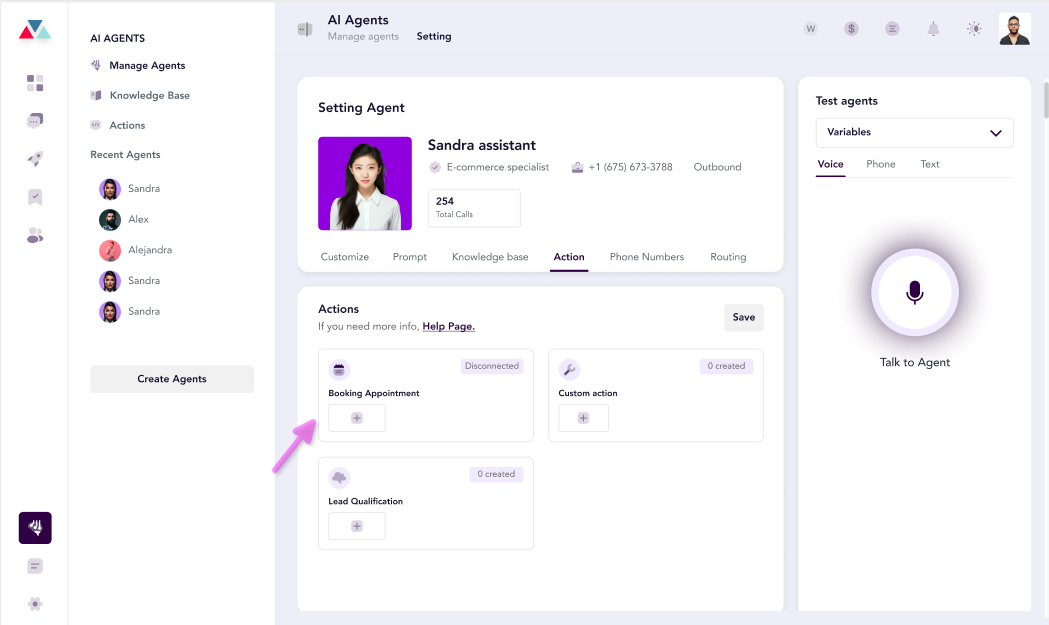Click the Custom action wrench icon
The image size is (1049, 625).
click(x=569, y=369)
